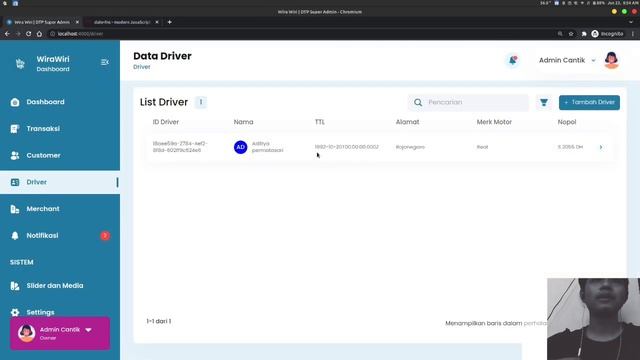This screenshot has height=360, width=640.
Task: Open the header notification bell icon
Action: 512,60
